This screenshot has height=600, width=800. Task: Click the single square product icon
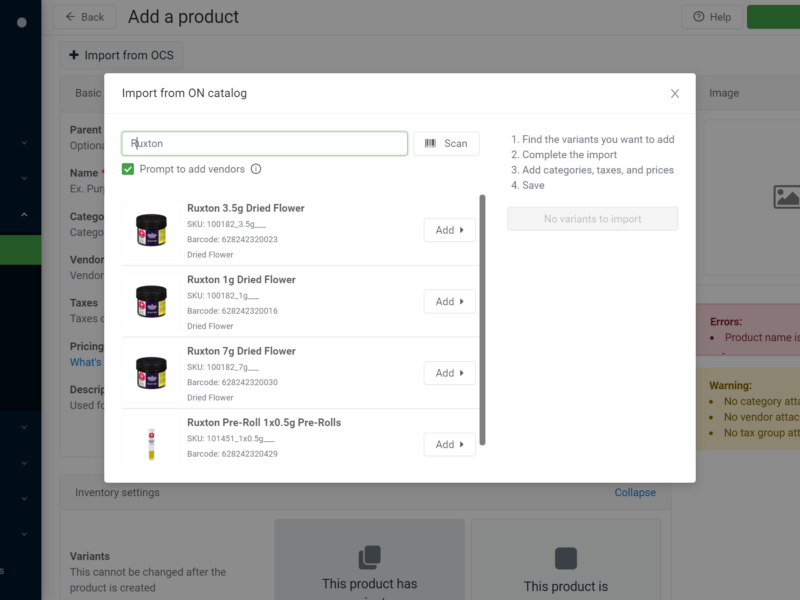click(566, 558)
